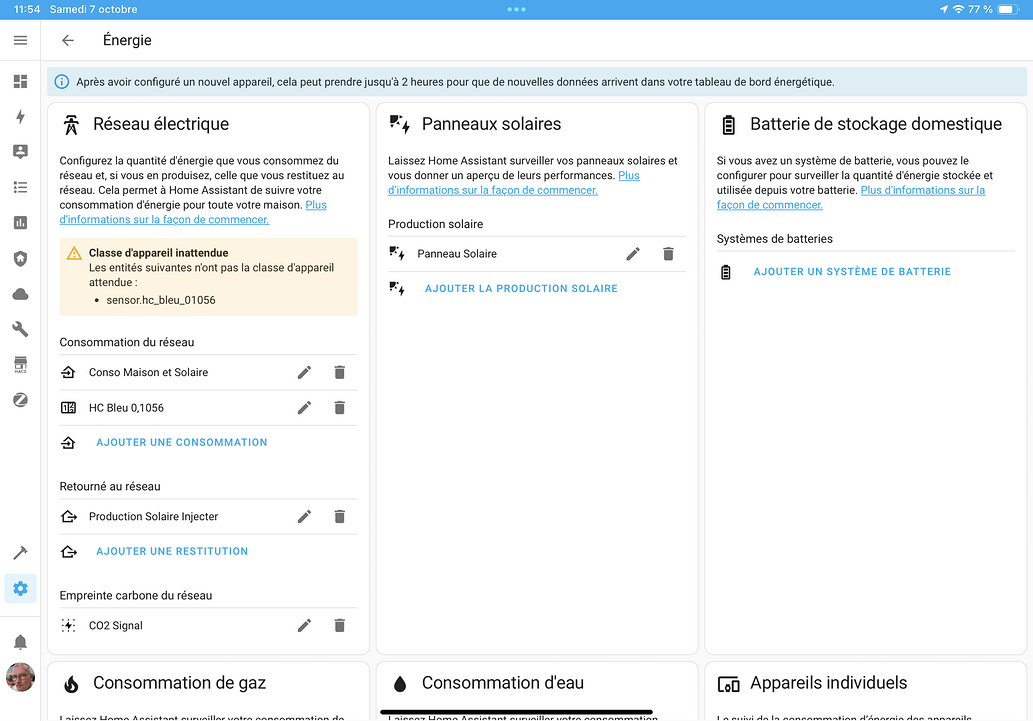Edit 'Panneau Solaire' using the pencil icon
1033x721 pixels.
(x=632, y=253)
